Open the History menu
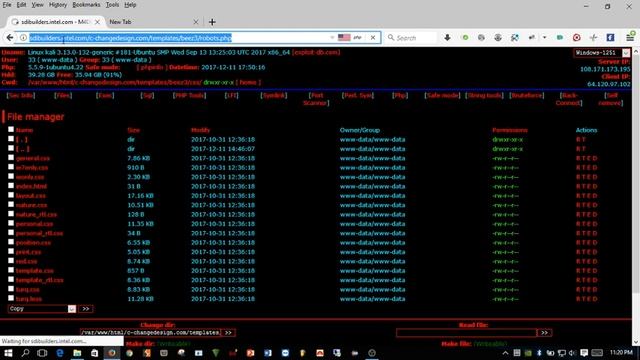640x360 pixels. point(58,5)
